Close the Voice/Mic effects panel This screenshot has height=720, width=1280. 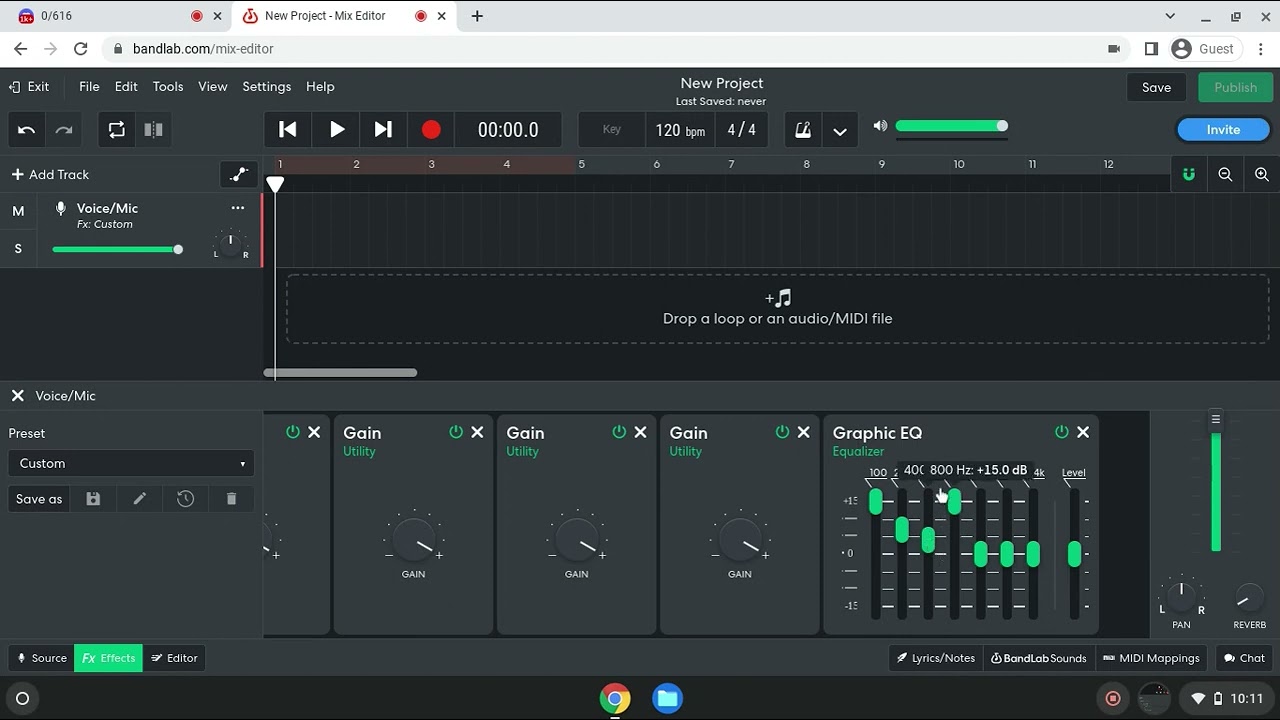click(18, 396)
